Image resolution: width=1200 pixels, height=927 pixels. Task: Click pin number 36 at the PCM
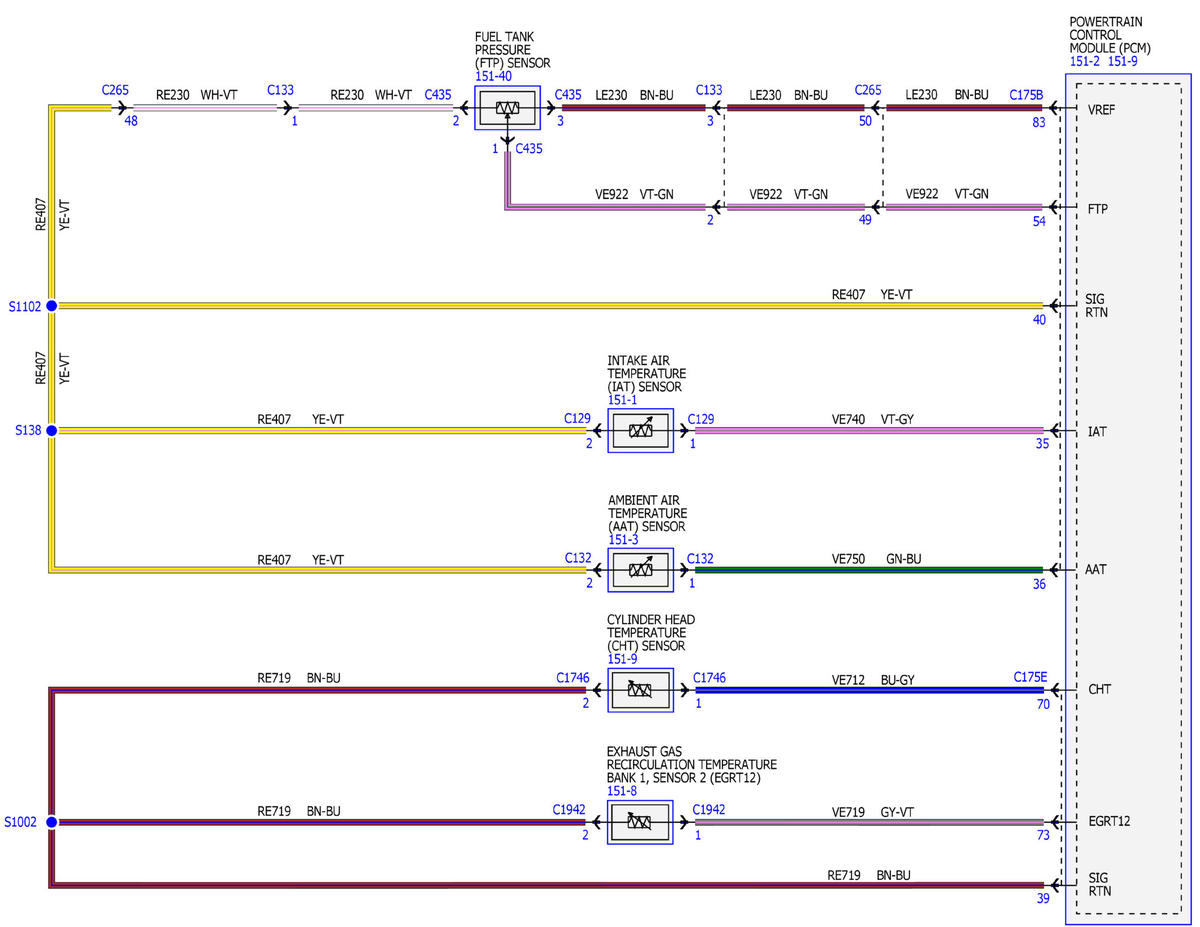pyautogui.click(x=1040, y=584)
